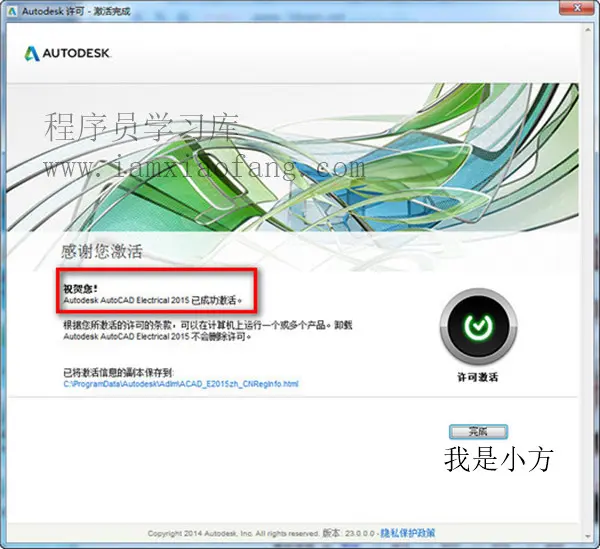Click the 许可激活 label under the icon
Viewport: 600px width, 549px height.
tap(478, 377)
